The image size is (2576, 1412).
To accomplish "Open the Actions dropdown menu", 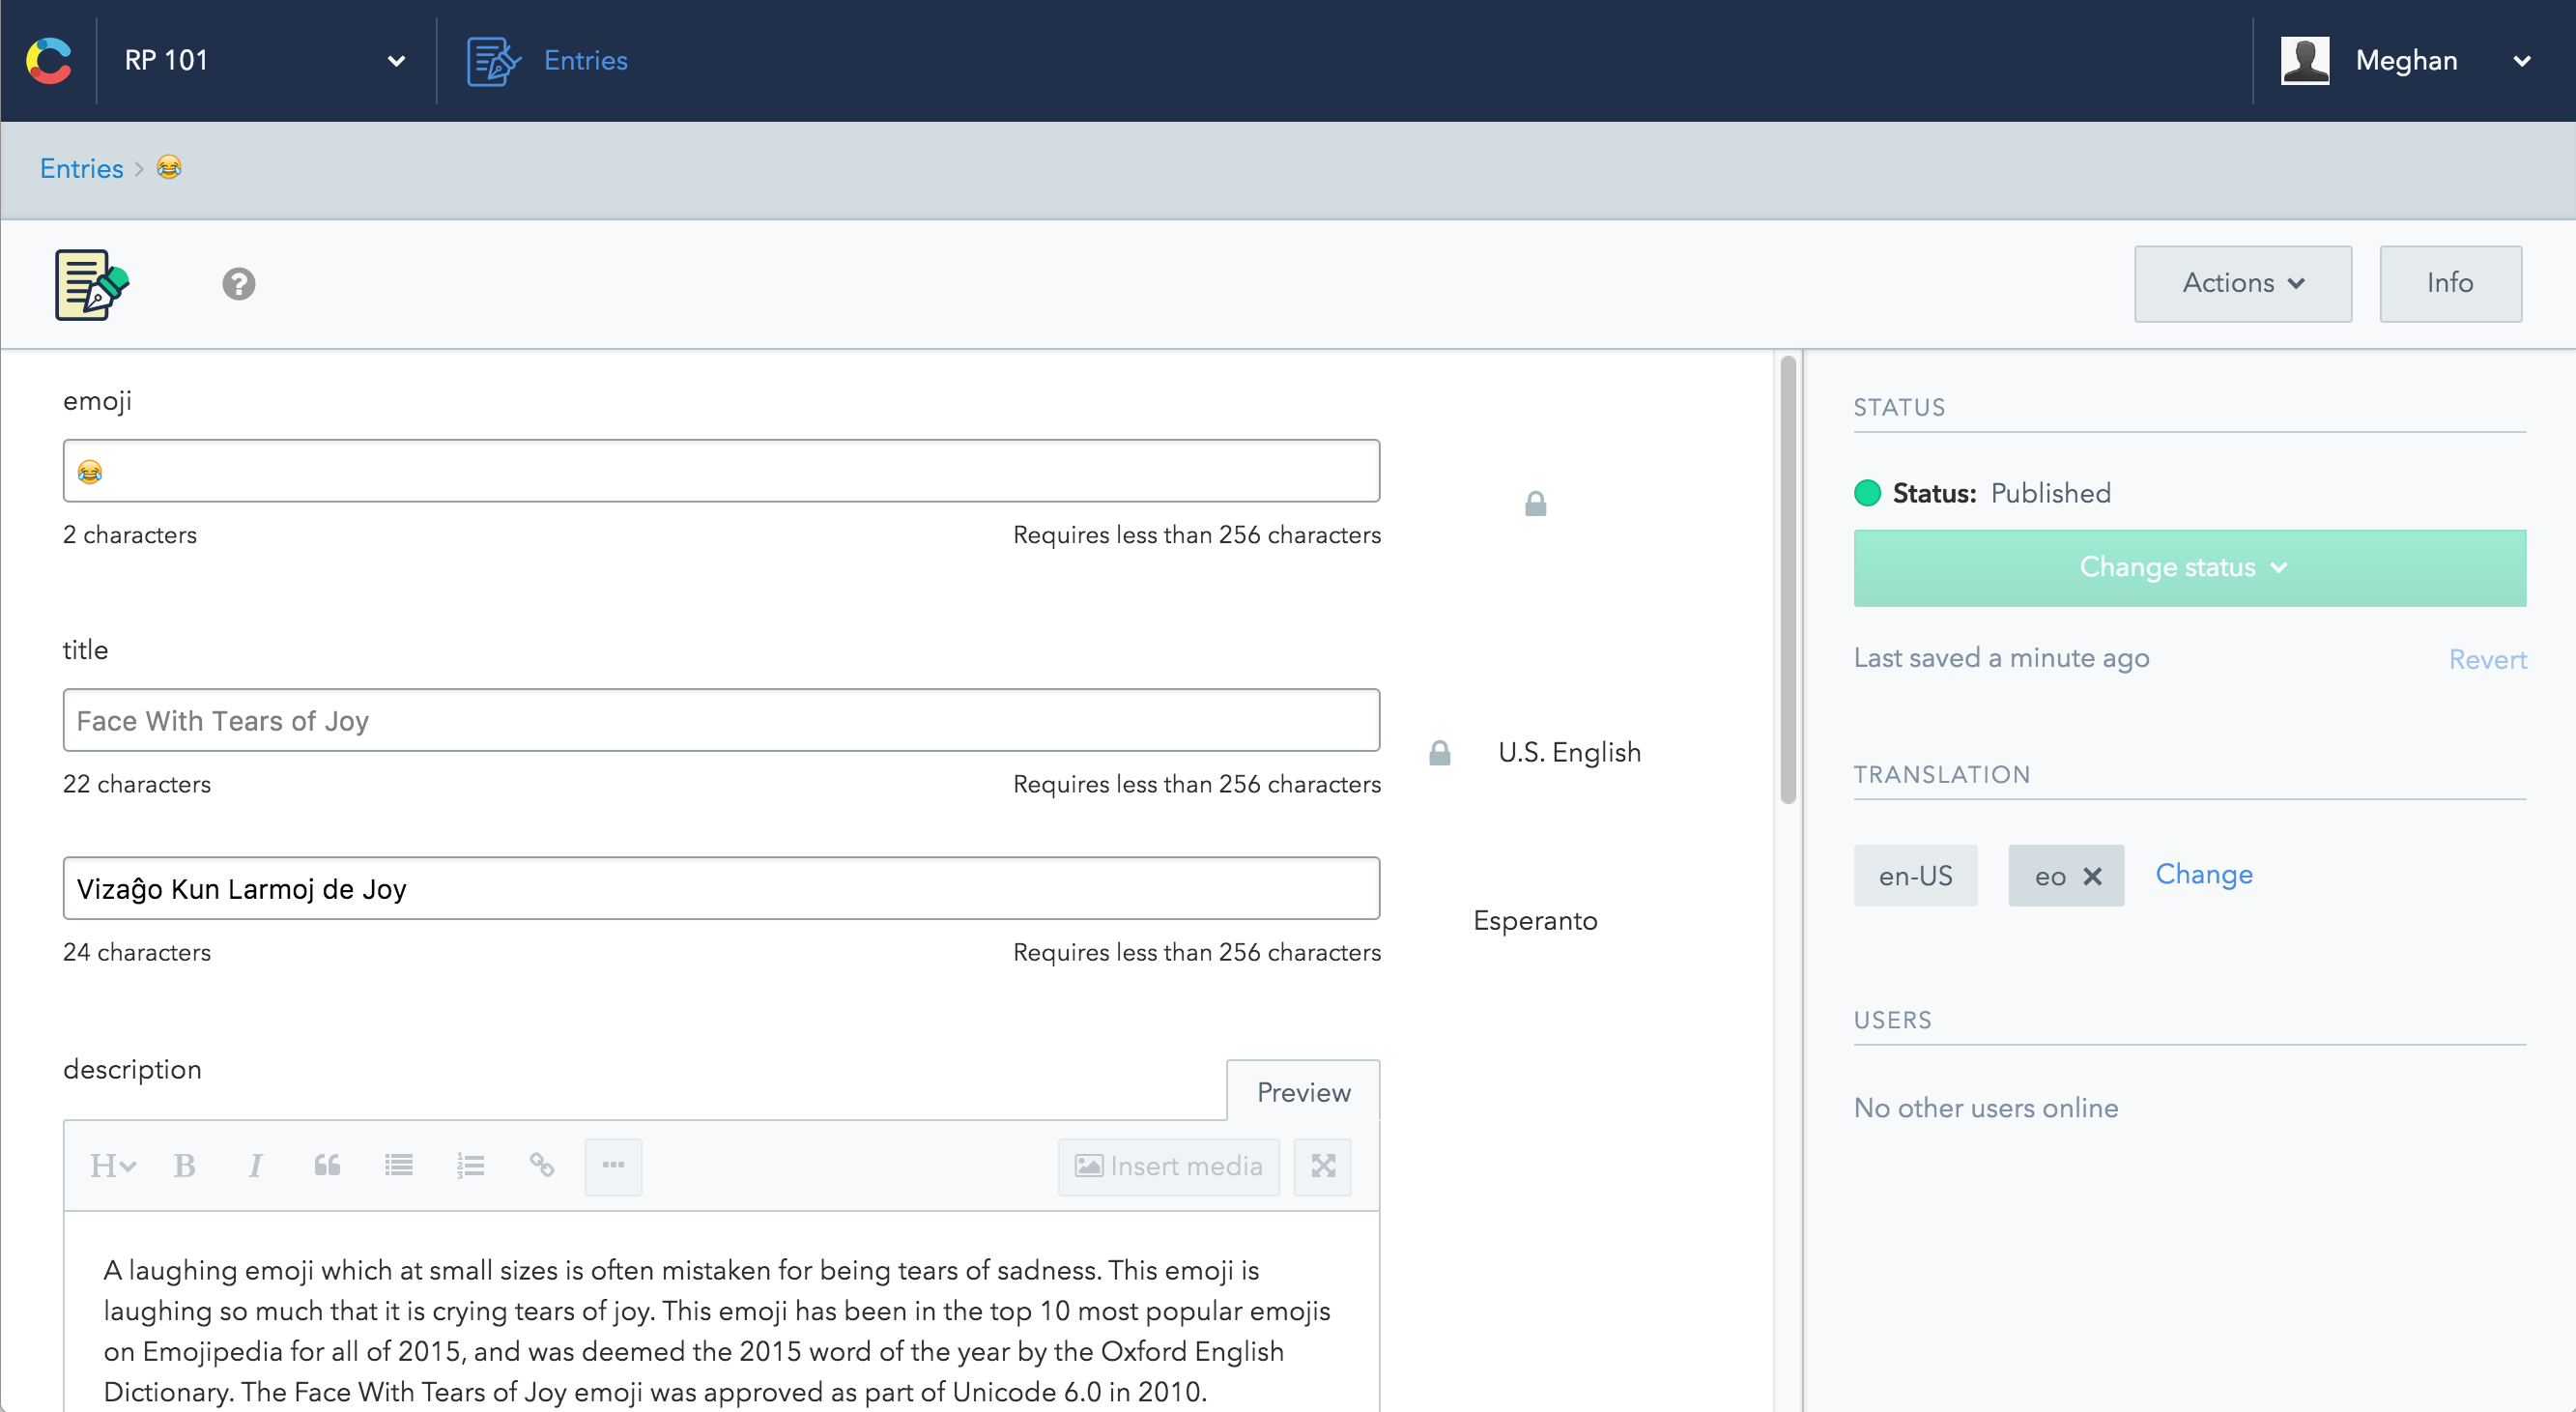I will click(2242, 284).
